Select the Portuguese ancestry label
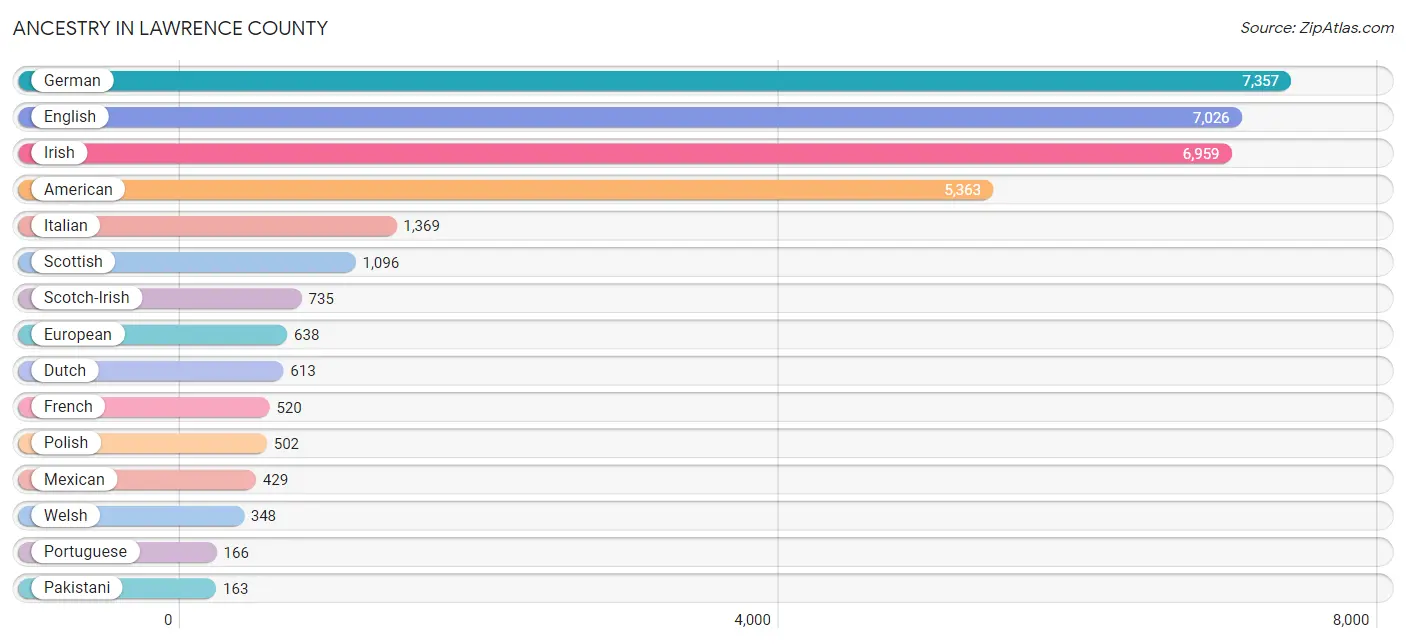This screenshot has width=1406, height=644. click(x=85, y=552)
